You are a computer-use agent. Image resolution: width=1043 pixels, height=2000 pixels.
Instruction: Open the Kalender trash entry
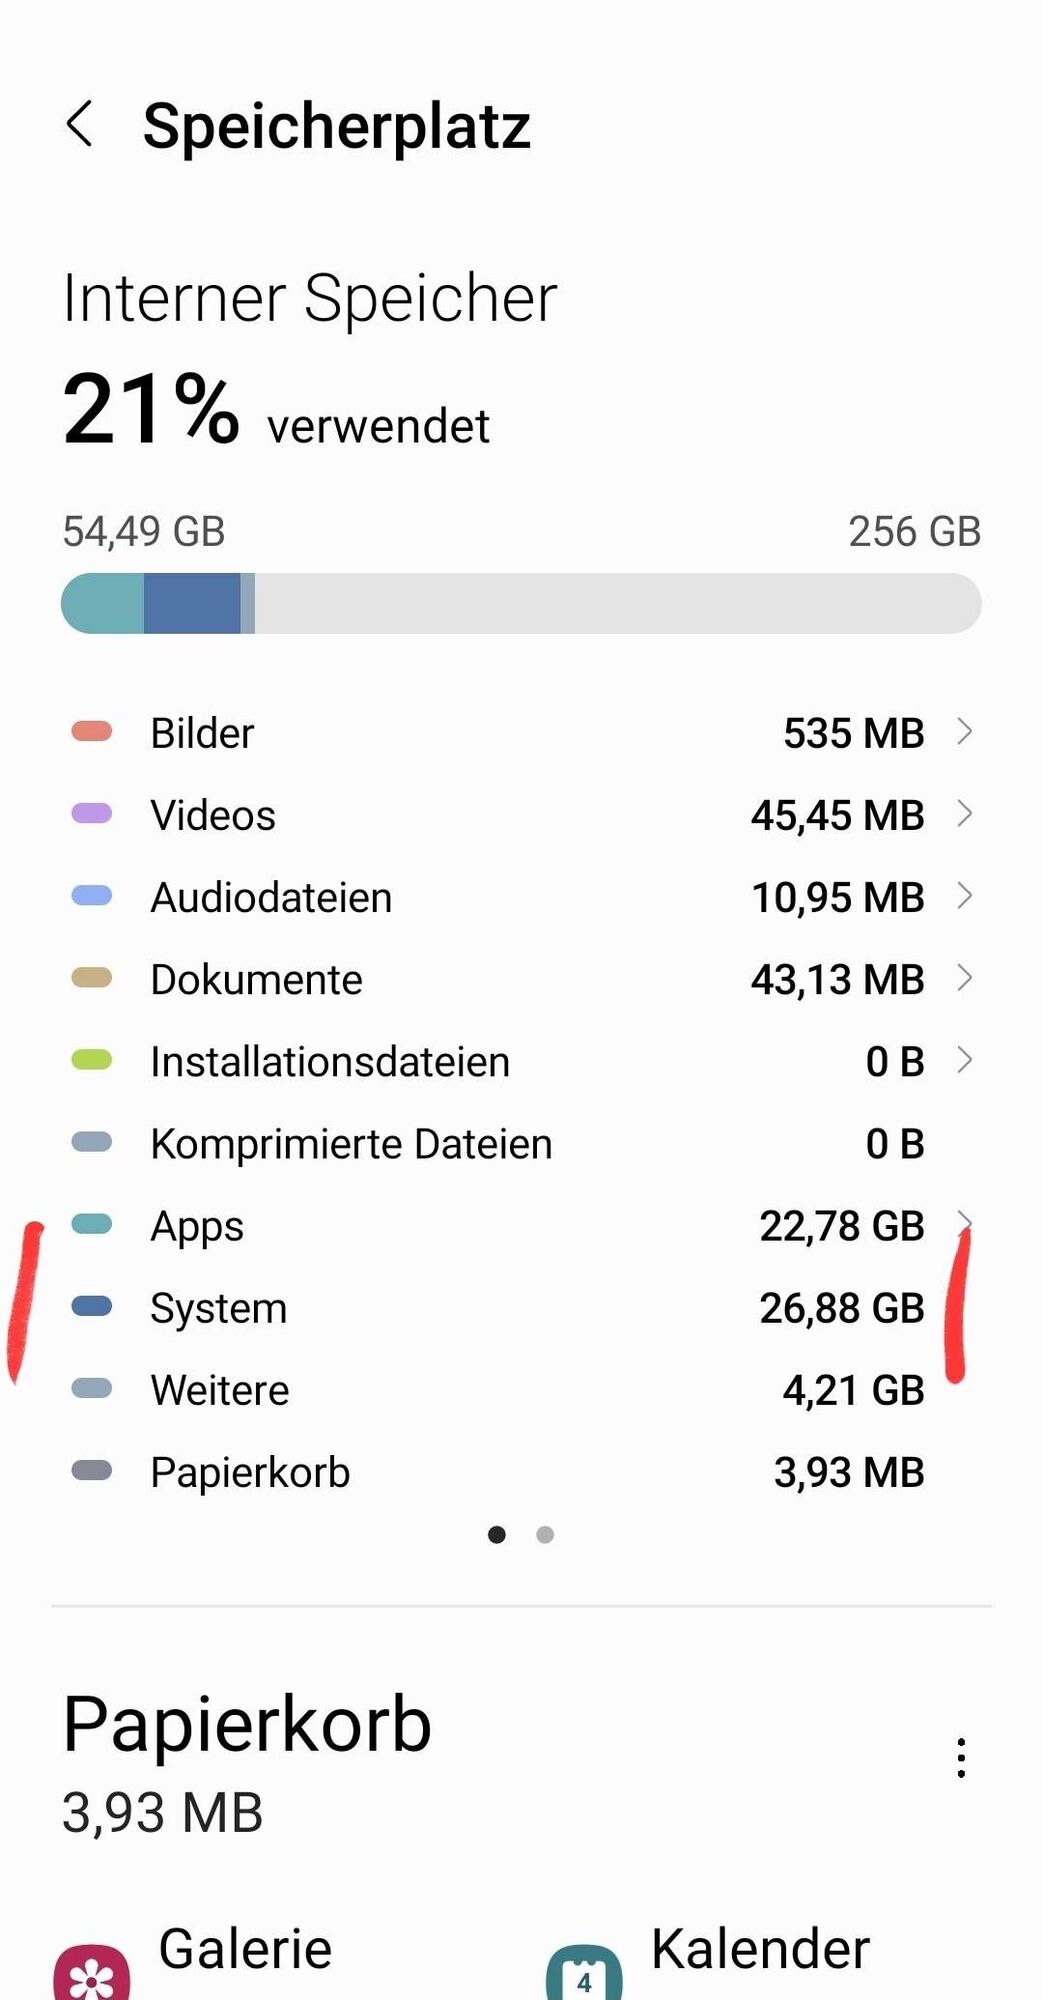(x=760, y=1950)
